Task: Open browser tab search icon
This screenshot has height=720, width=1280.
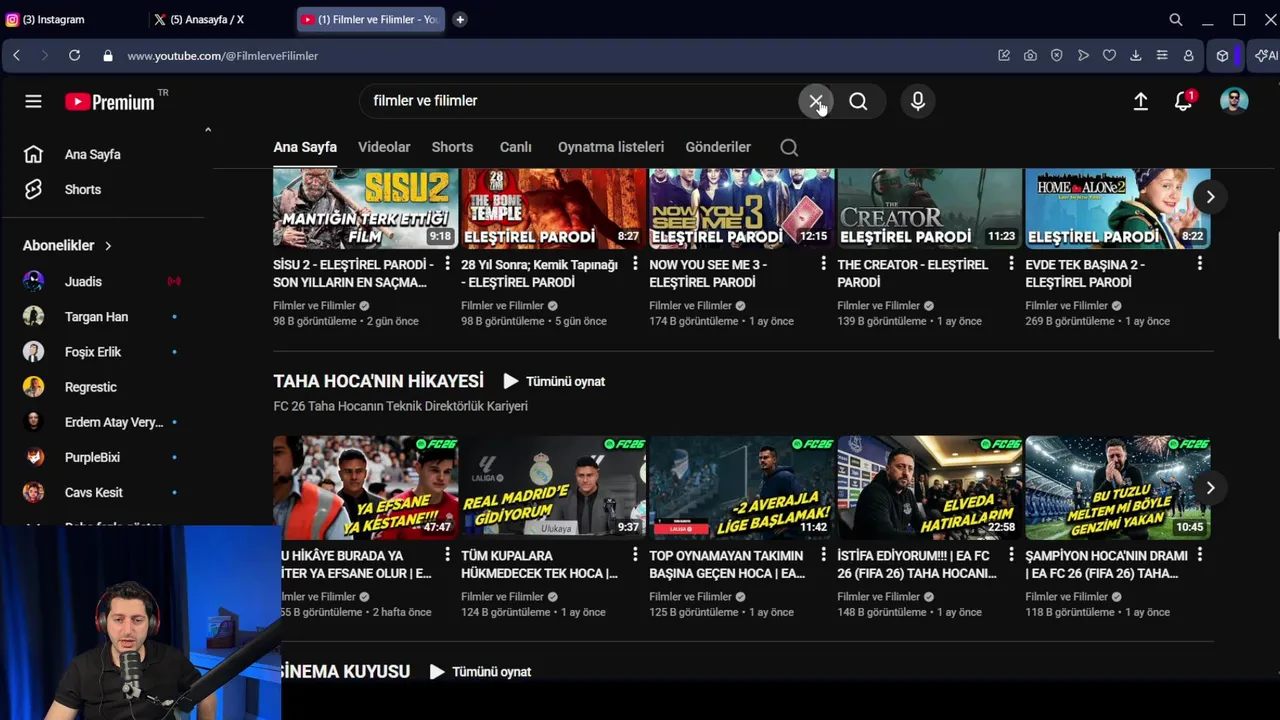Action: [x=1176, y=19]
